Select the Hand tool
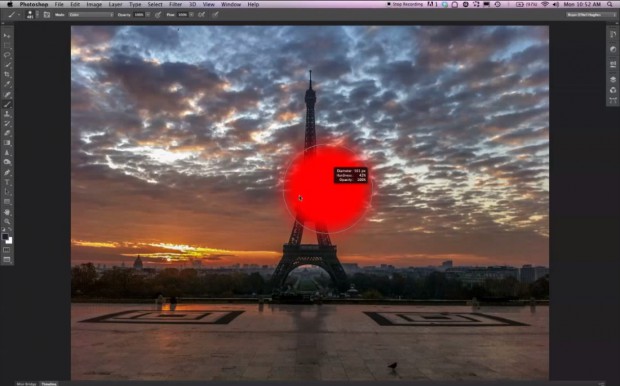 [x=7, y=212]
